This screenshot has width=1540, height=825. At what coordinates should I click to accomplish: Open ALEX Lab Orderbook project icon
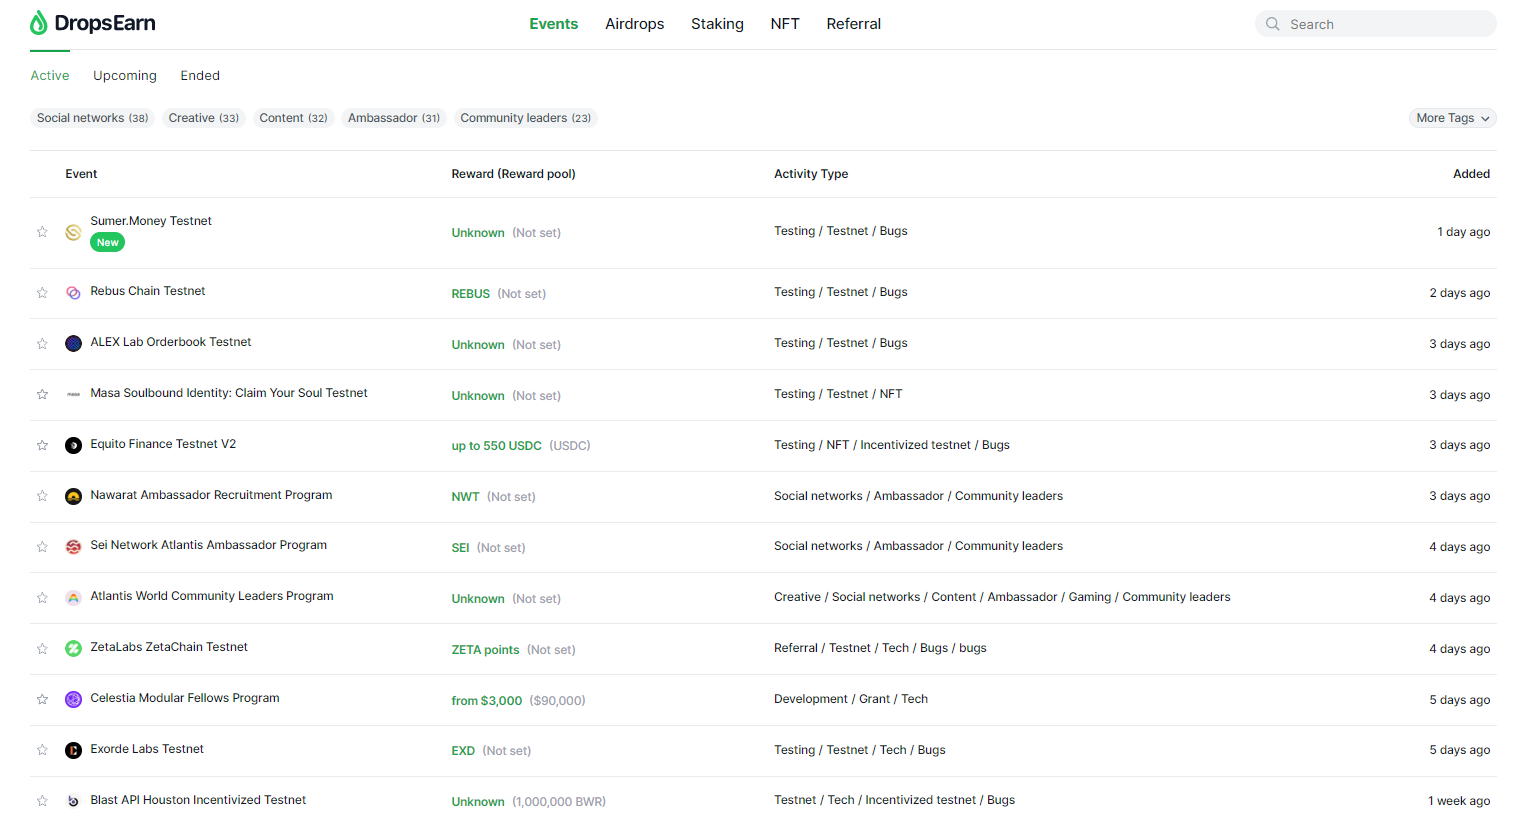(x=73, y=344)
